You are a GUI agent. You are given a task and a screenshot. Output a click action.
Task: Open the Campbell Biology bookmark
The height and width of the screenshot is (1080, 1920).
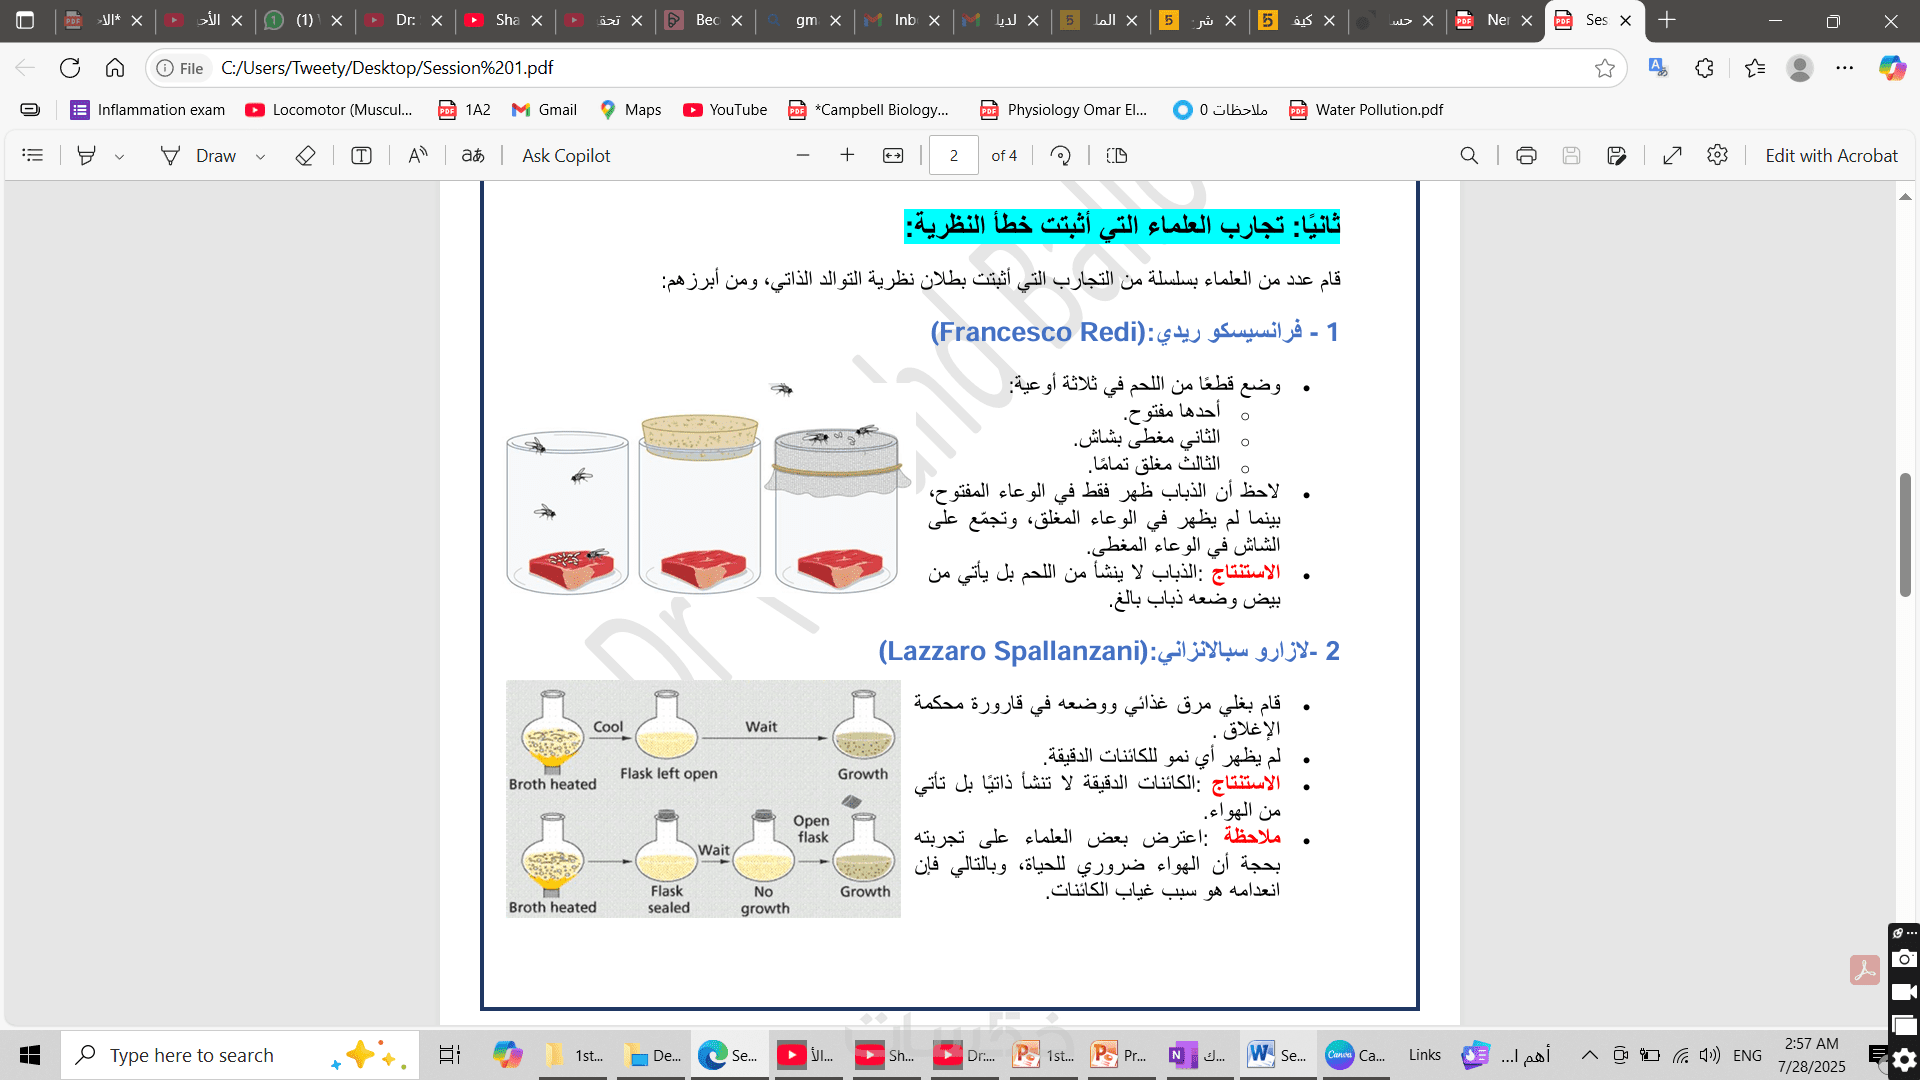(868, 110)
